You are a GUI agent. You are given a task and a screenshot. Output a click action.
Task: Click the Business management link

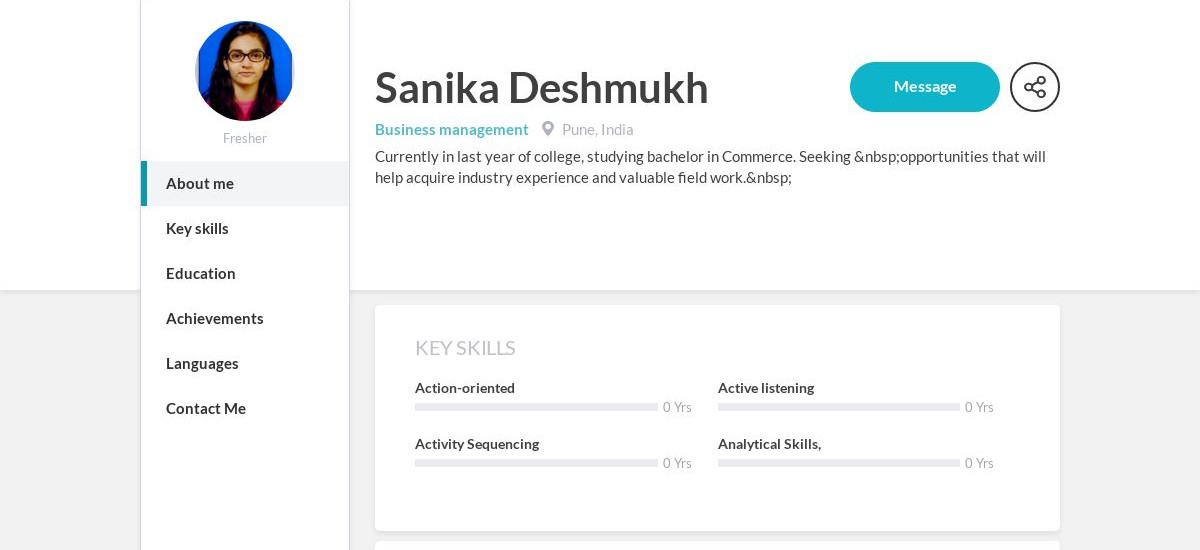(452, 129)
